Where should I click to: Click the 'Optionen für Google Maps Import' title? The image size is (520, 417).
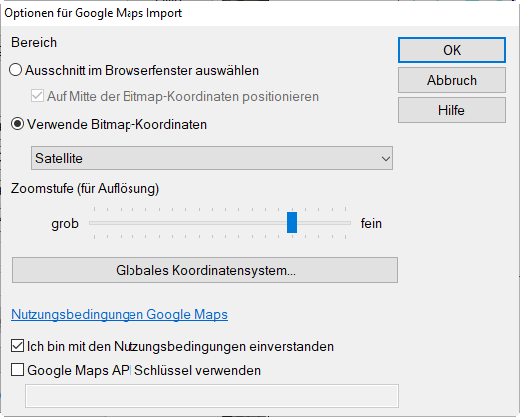pos(93,13)
